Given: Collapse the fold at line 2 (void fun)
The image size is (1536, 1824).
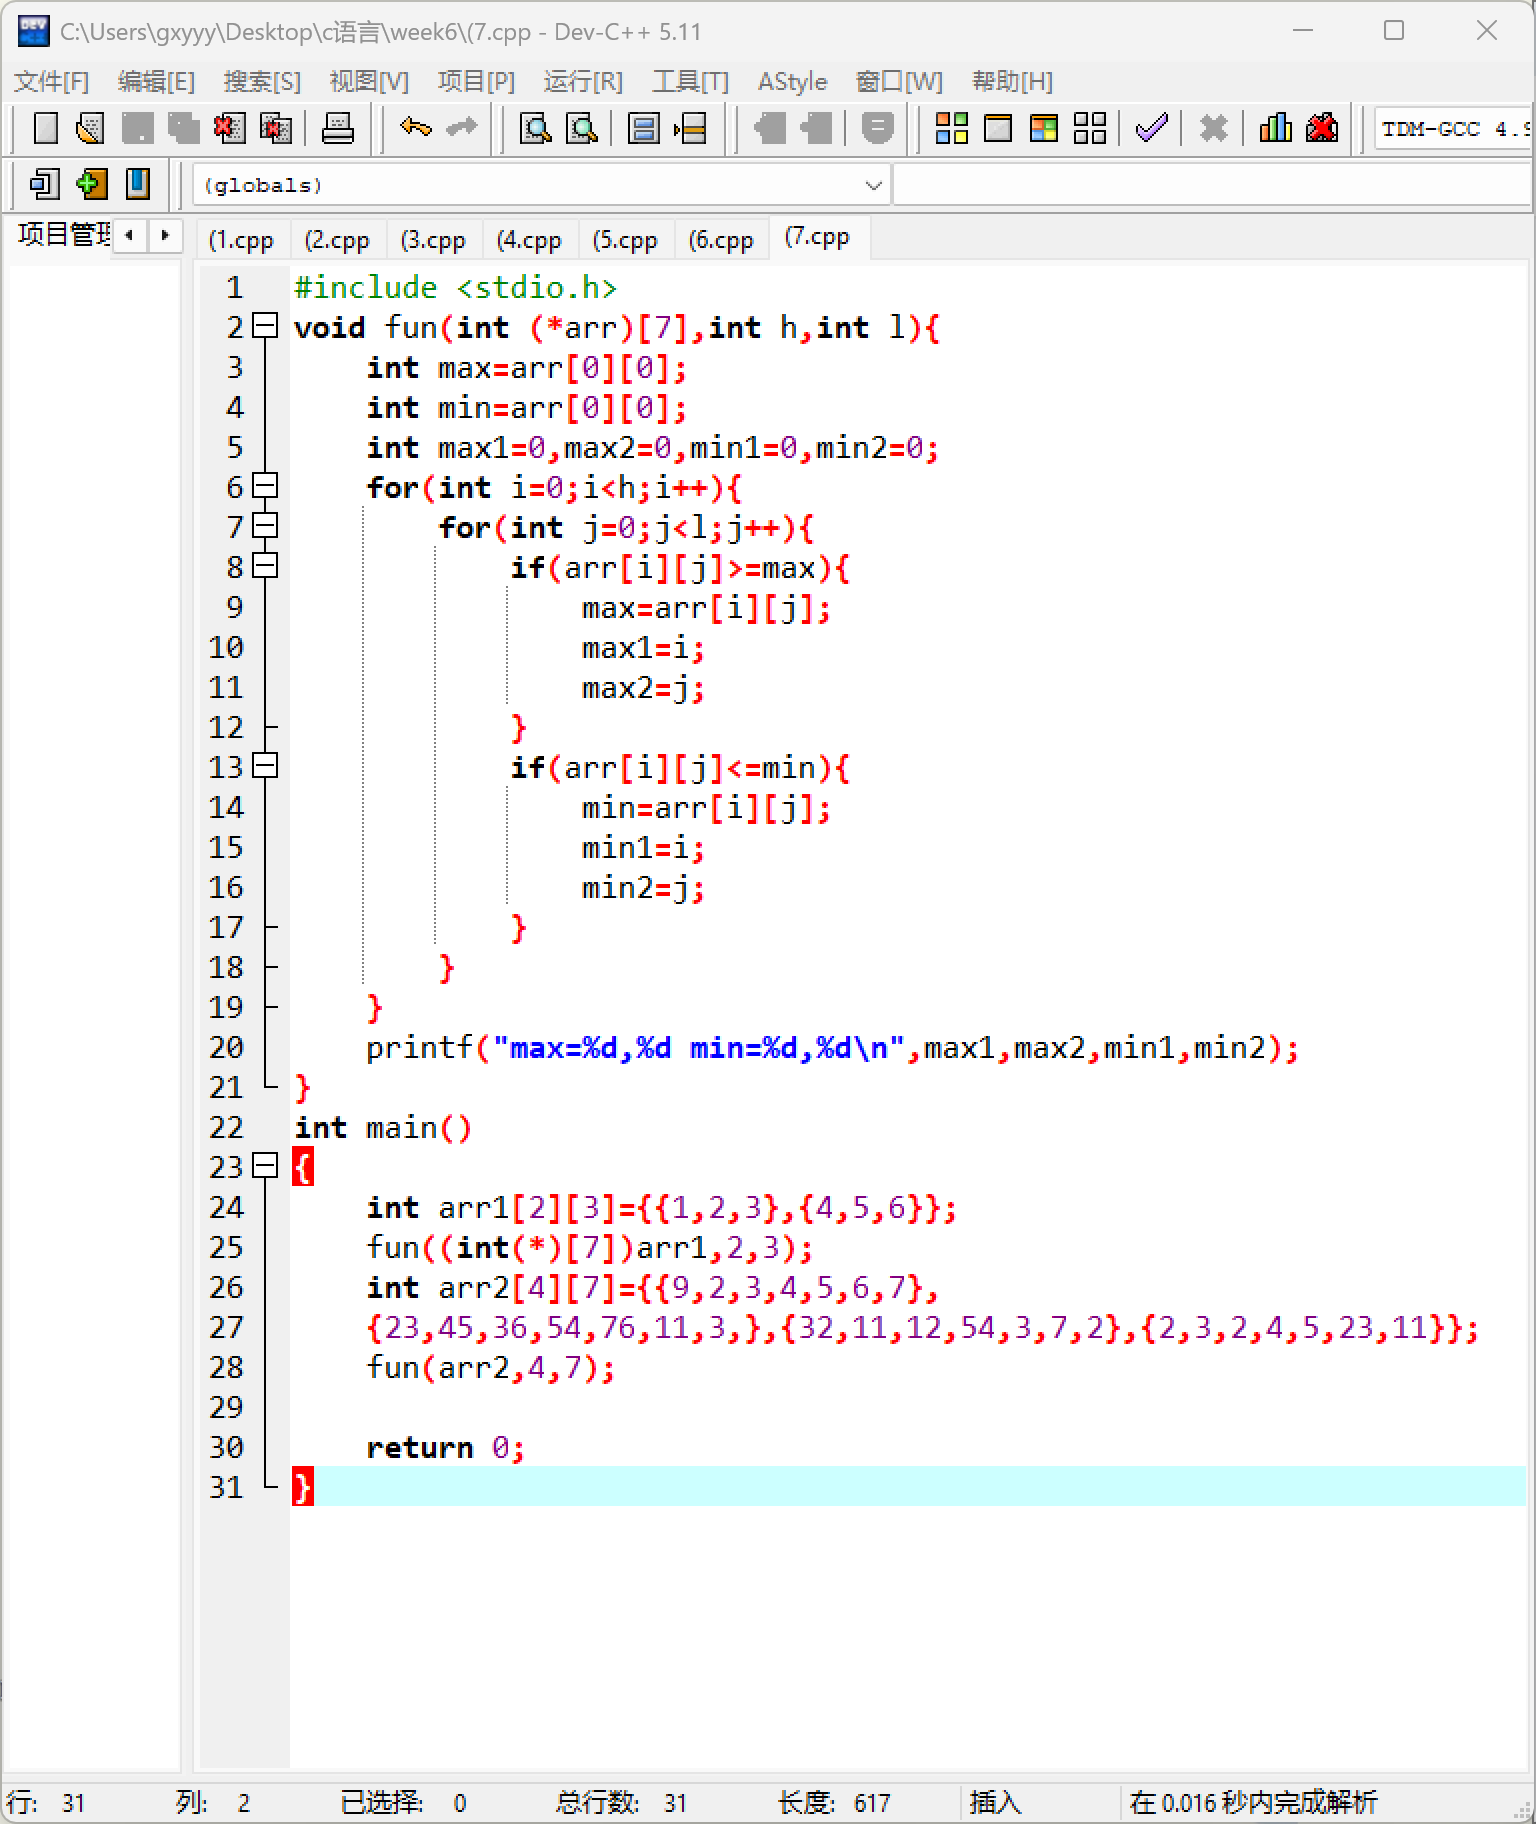Looking at the screenshot, I should (x=264, y=326).
